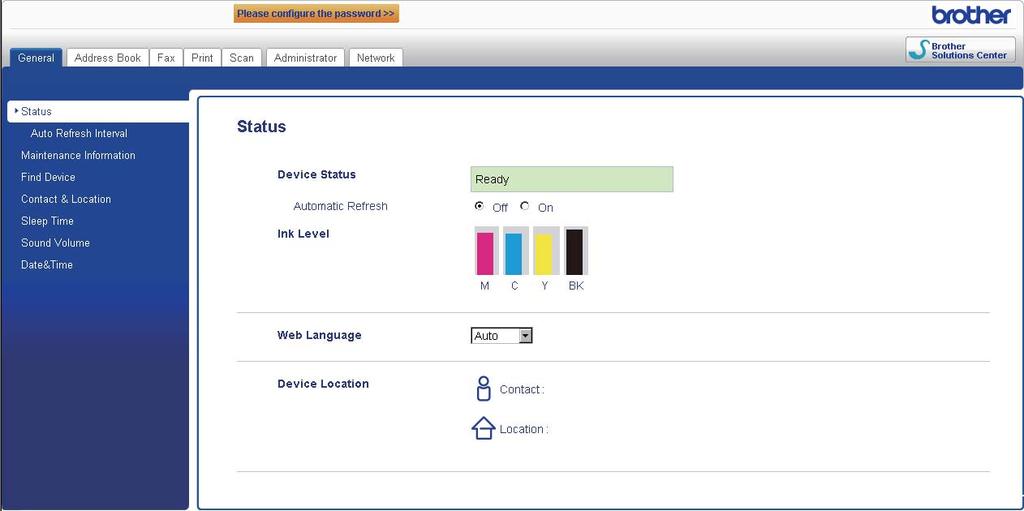This screenshot has height=511, width=1024.
Task: Click the Device Location label
Action: point(323,384)
